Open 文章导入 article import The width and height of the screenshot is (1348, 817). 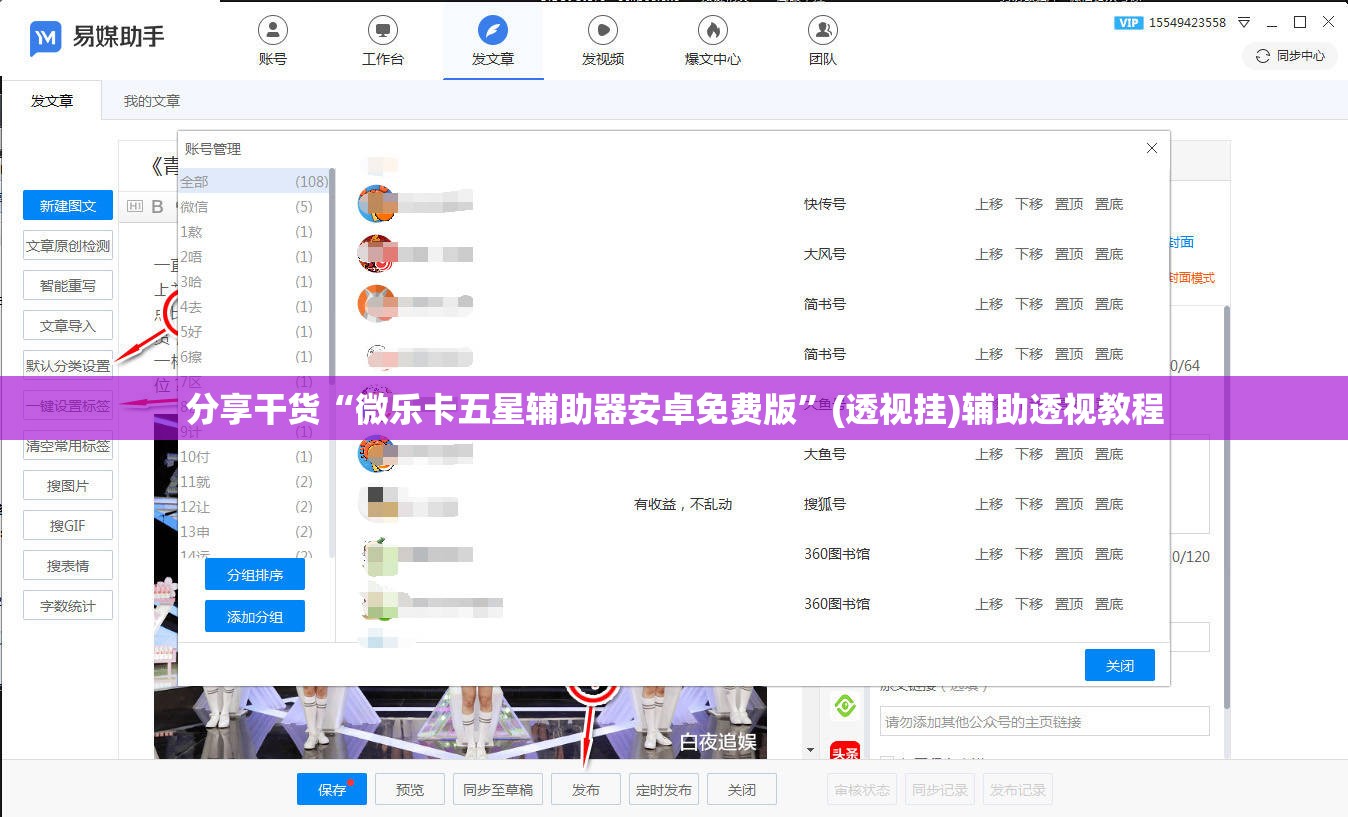click(68, 326)
